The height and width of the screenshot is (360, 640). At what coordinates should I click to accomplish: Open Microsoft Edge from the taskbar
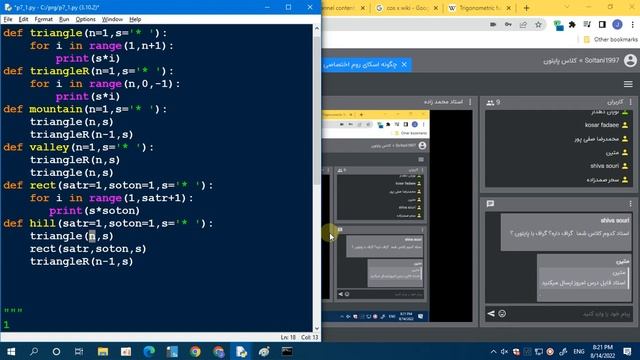click(149, 351)
